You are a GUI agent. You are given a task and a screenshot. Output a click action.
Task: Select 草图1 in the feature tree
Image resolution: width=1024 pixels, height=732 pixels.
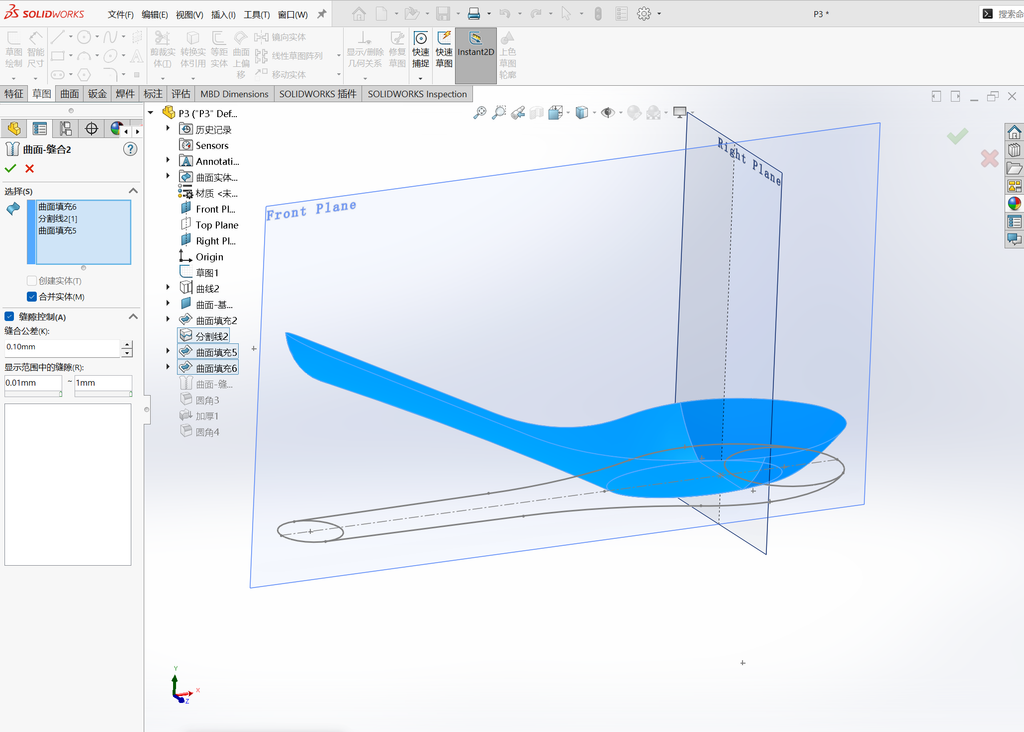(207, 272)
